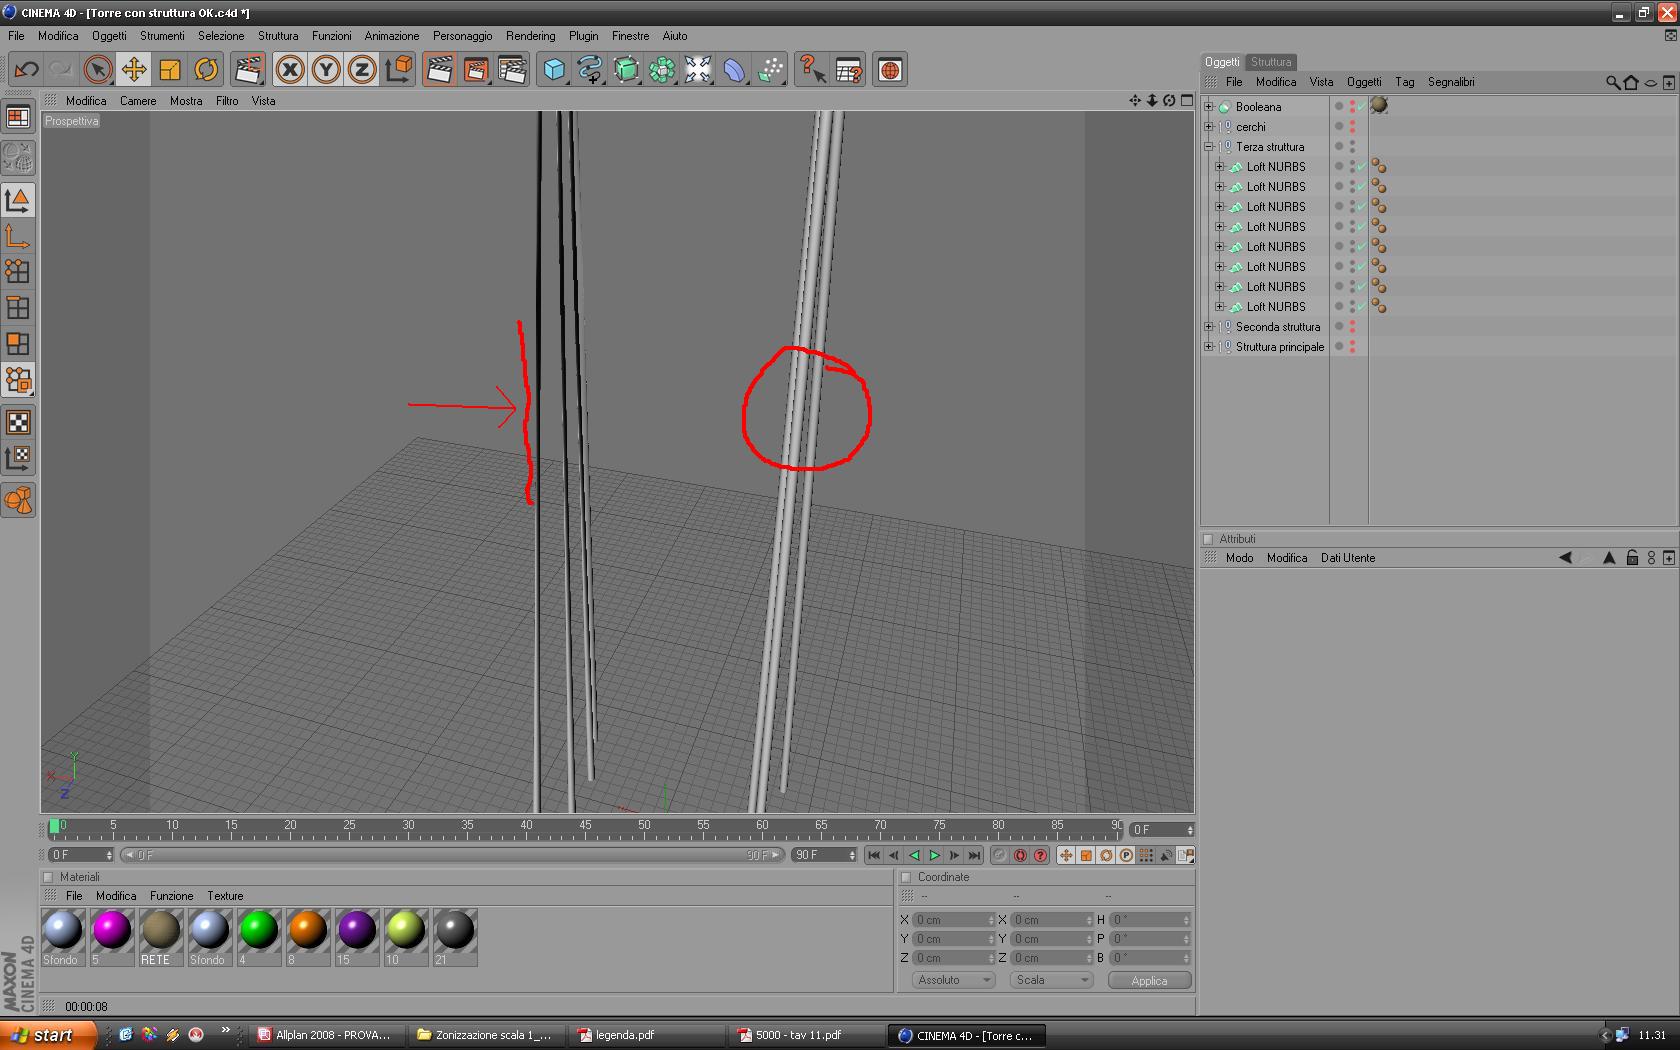The image size is (1680, 1050).
Task: Toggle Materiali panel checkbox
Action: [x=48, y=877]
